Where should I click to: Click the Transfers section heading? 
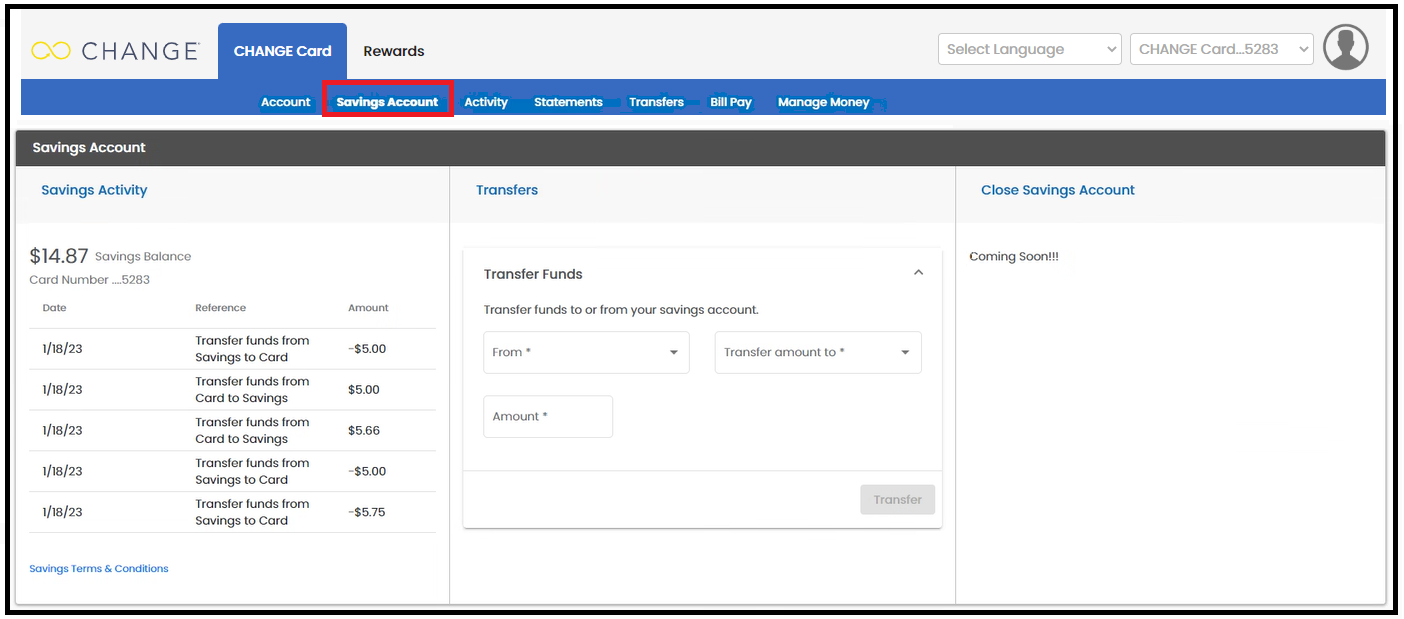point(507,190)
